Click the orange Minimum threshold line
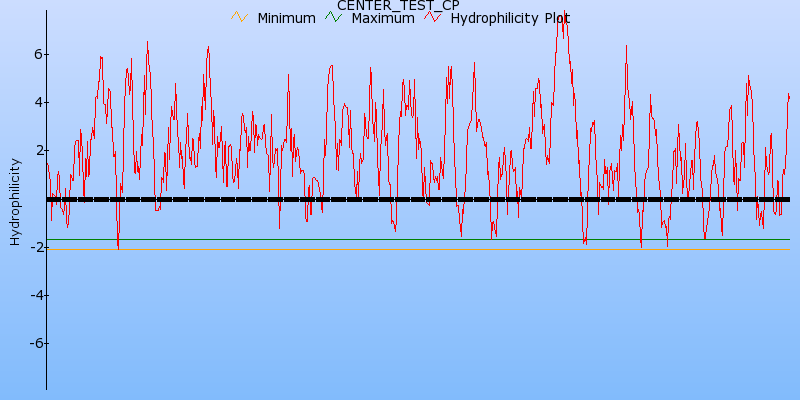Viewport: 800px width, 400px height. [418, 249]
